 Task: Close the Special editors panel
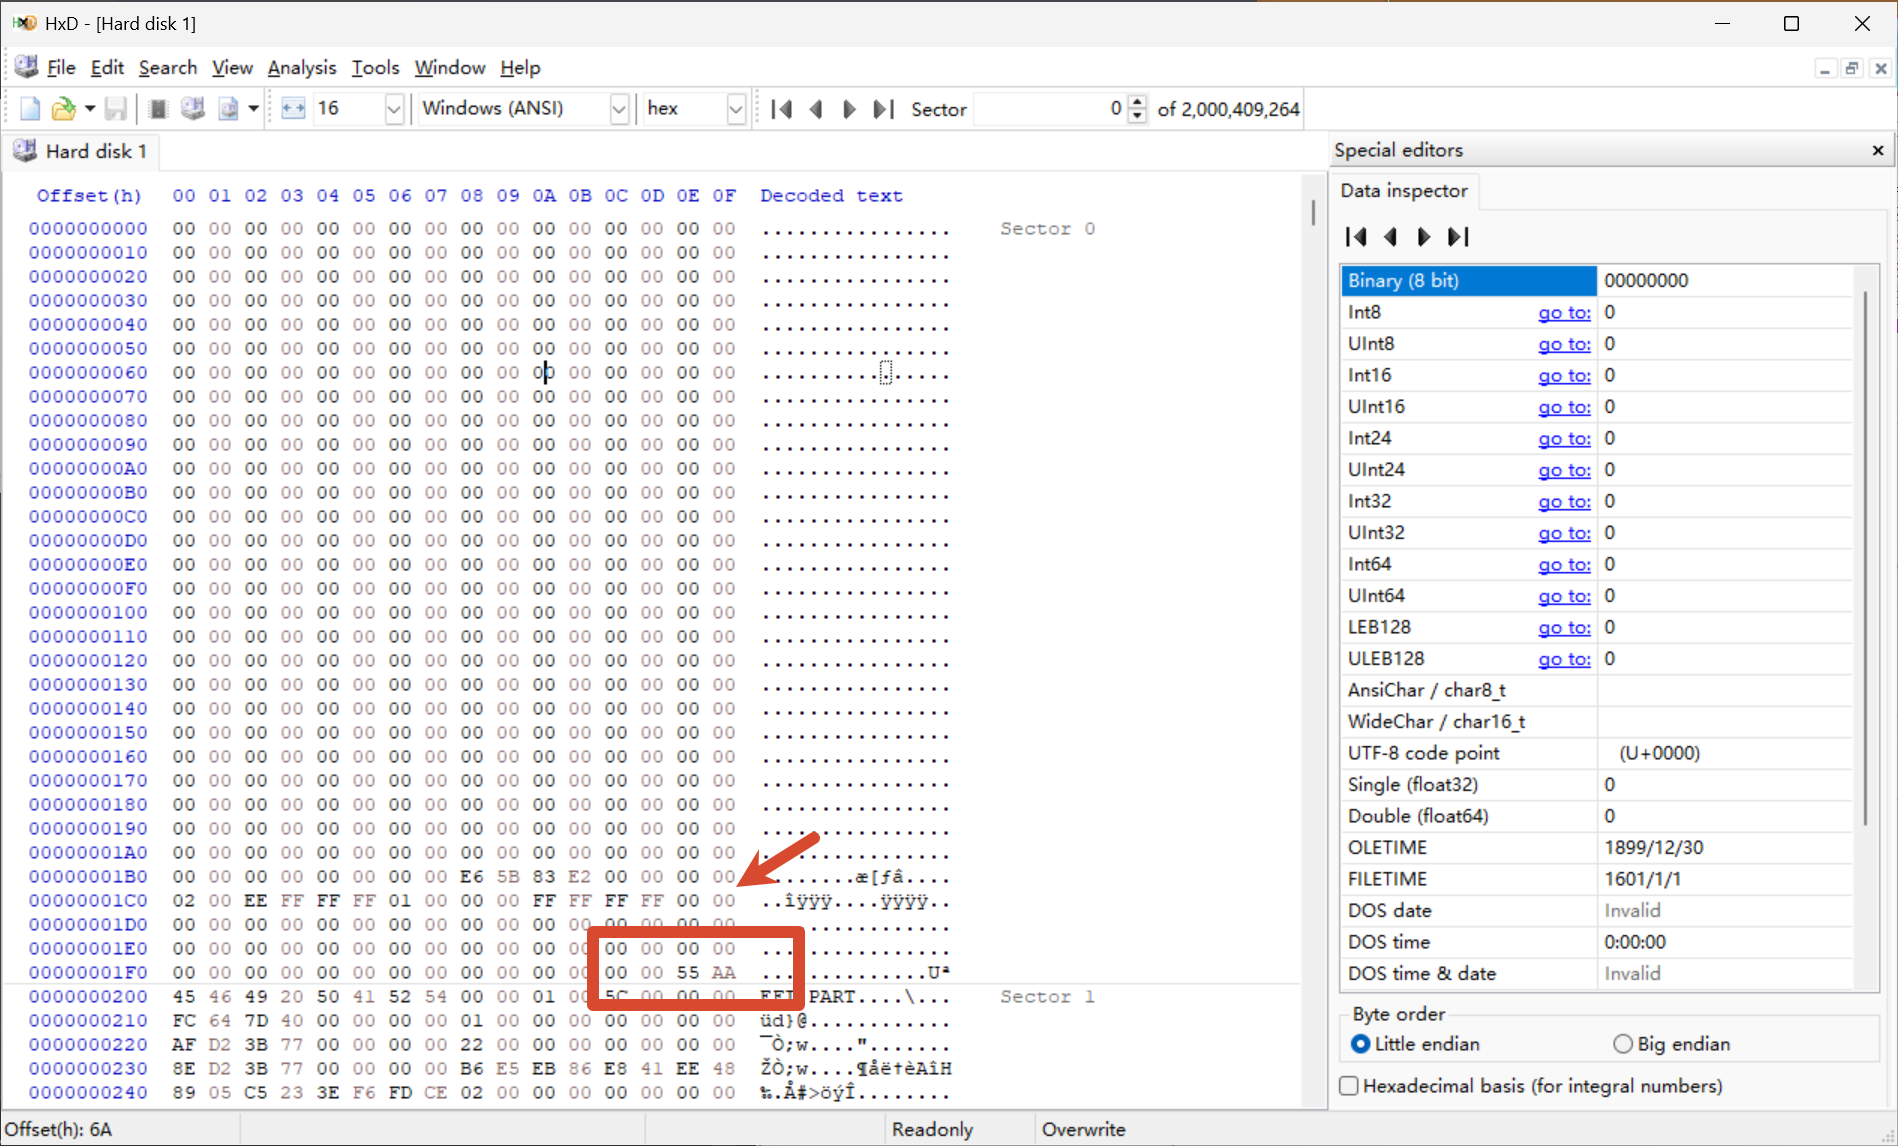[x=1878, y=150]
